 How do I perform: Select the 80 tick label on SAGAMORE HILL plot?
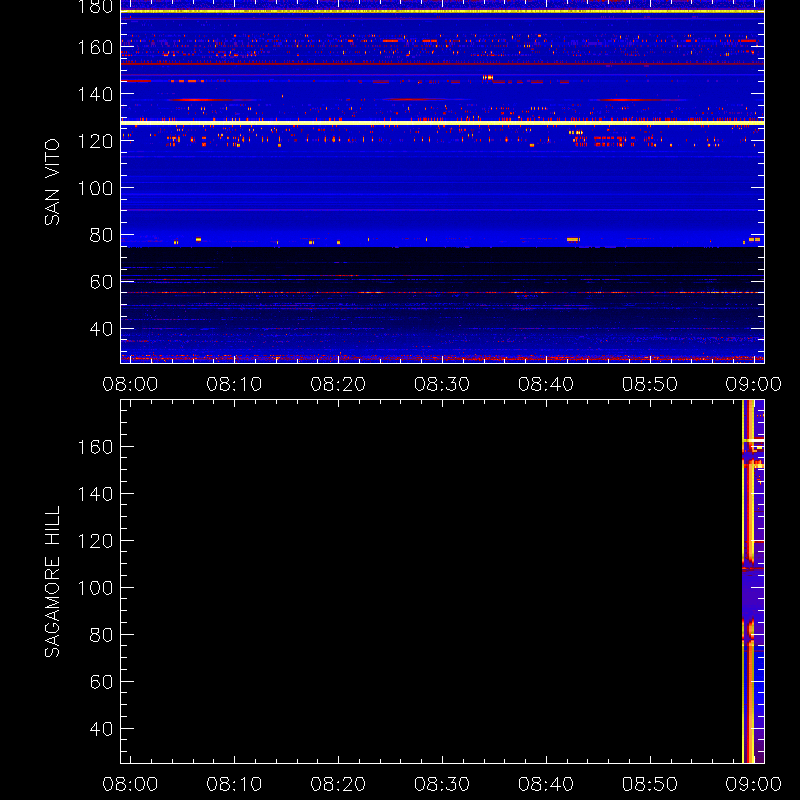point(101,635)
